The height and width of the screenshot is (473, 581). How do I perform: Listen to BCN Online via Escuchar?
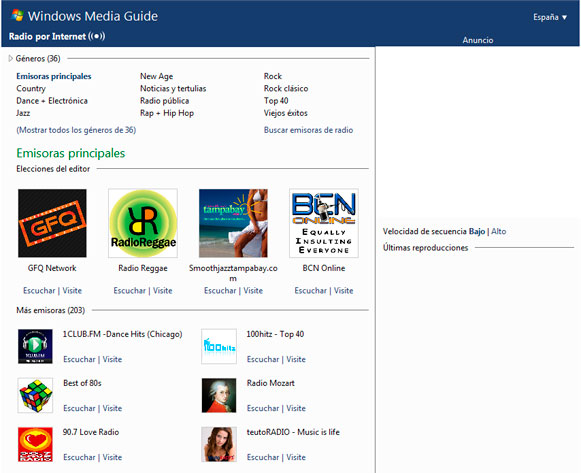coord(311,291)
